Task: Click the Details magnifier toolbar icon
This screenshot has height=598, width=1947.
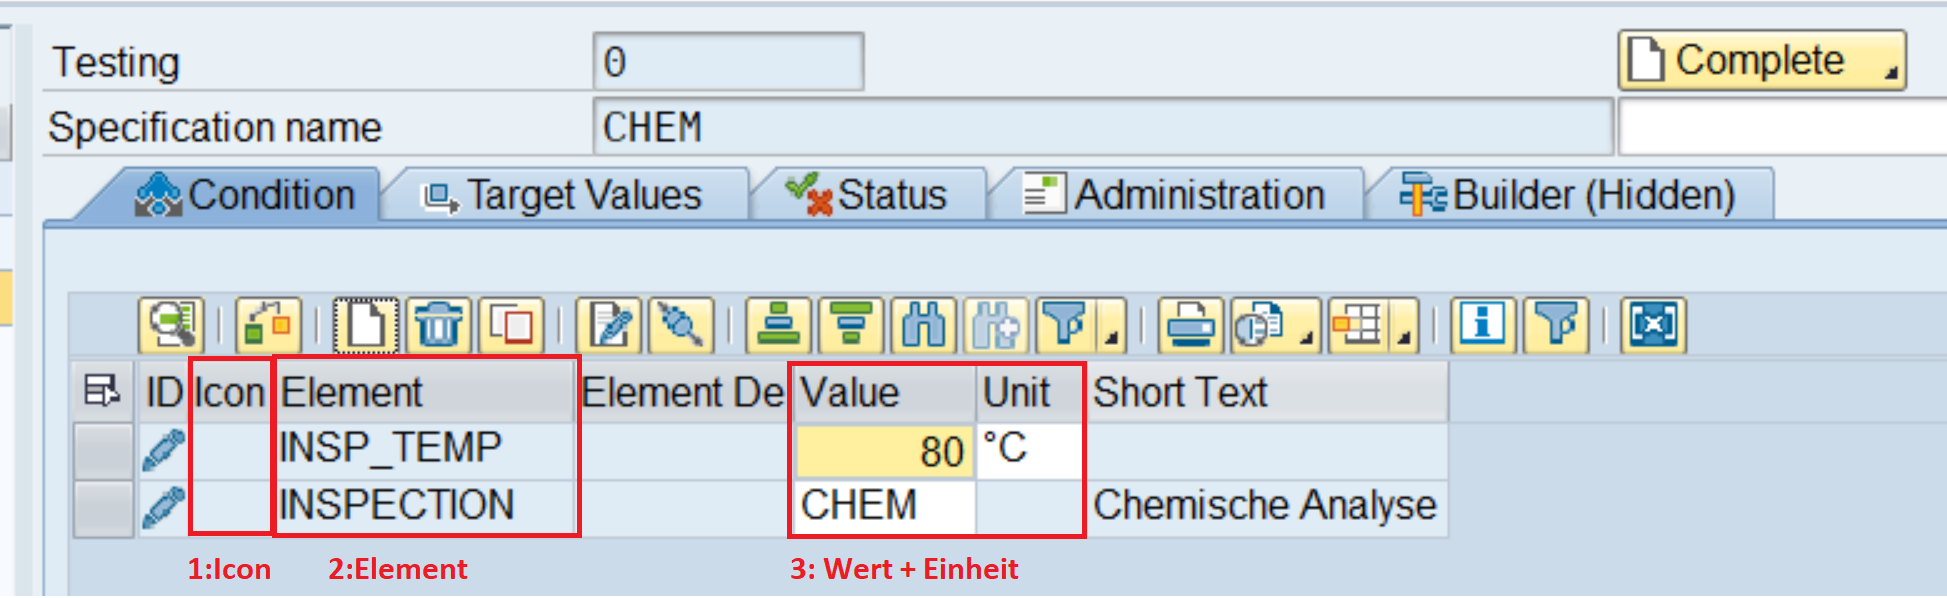Action: tap(171, 326)
